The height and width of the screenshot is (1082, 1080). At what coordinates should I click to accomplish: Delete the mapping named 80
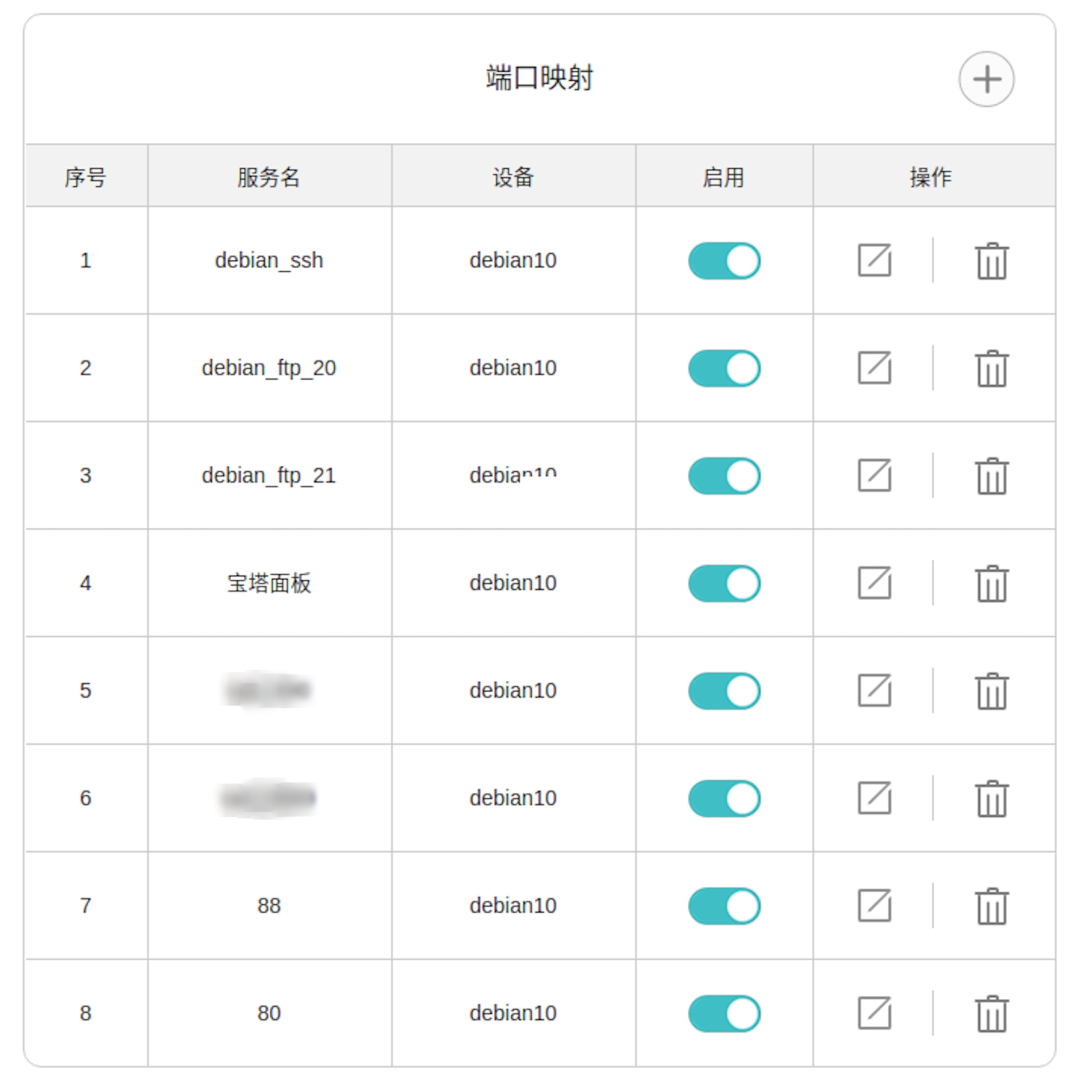(x=991, y=1014)
